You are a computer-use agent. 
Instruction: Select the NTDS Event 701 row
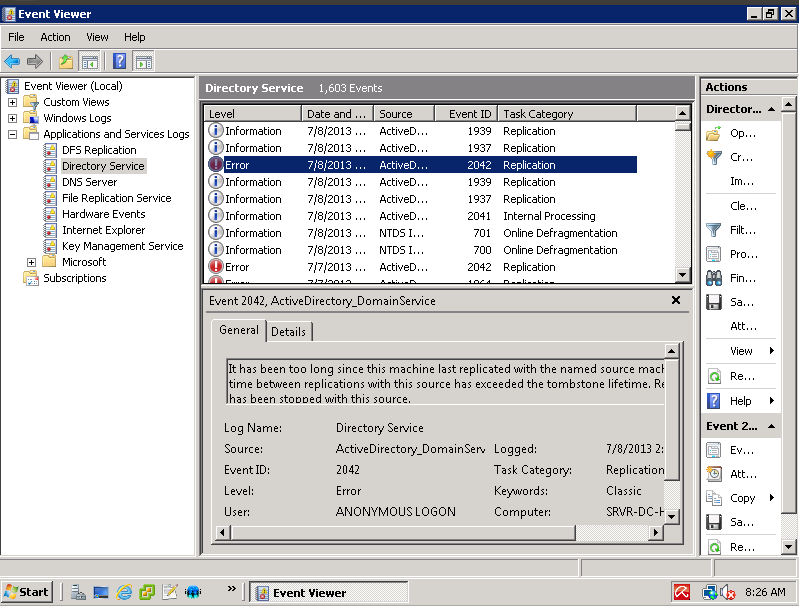[x=422, y=233]
